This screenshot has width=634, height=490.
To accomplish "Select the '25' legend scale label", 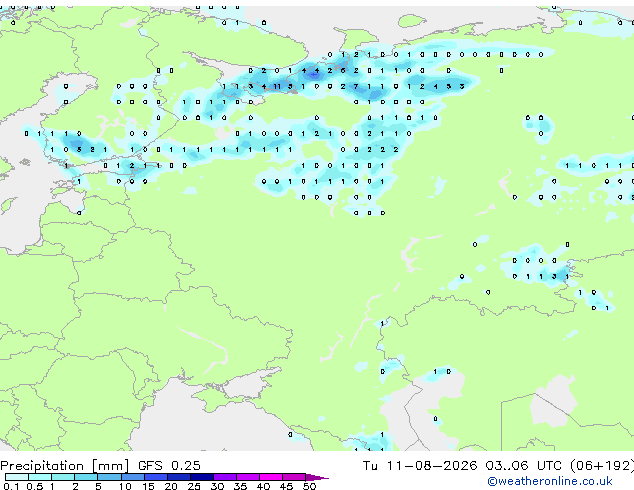I will [x=194, y=486].
